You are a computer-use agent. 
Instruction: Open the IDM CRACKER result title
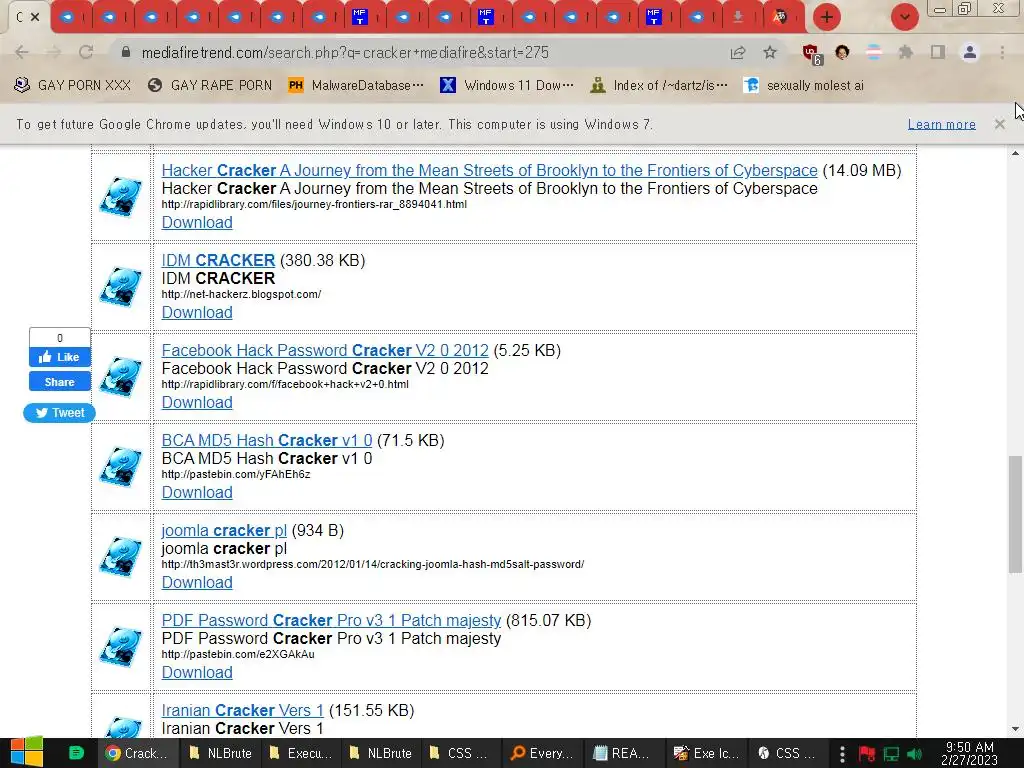218,261
